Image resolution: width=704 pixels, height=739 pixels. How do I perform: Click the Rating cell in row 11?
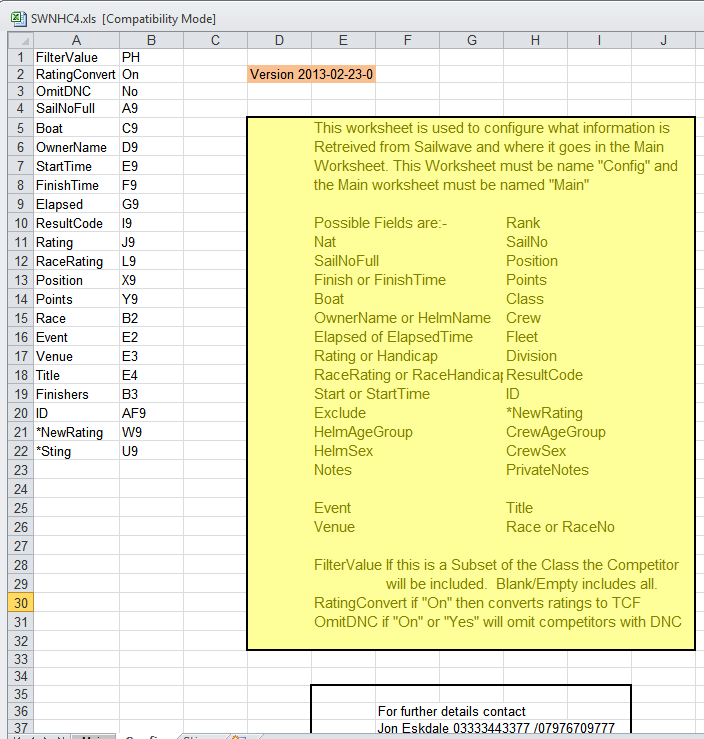coord(76,242)
